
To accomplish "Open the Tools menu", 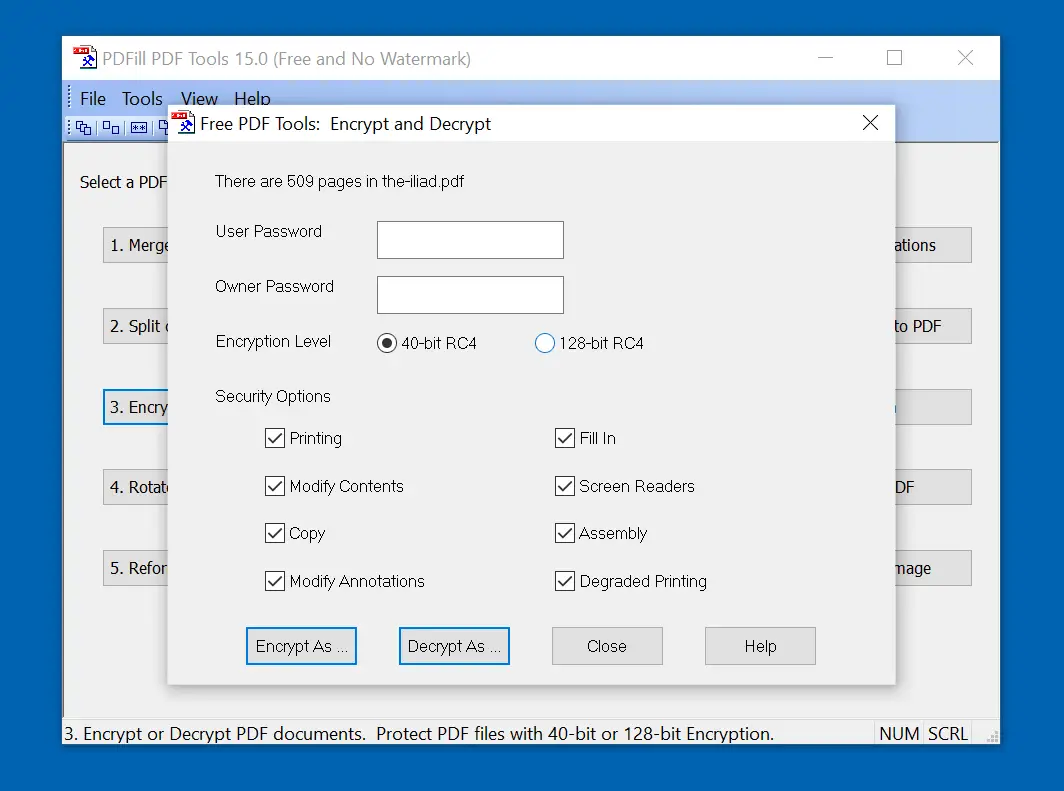I will pyautogui.click(x=142, y=99).
